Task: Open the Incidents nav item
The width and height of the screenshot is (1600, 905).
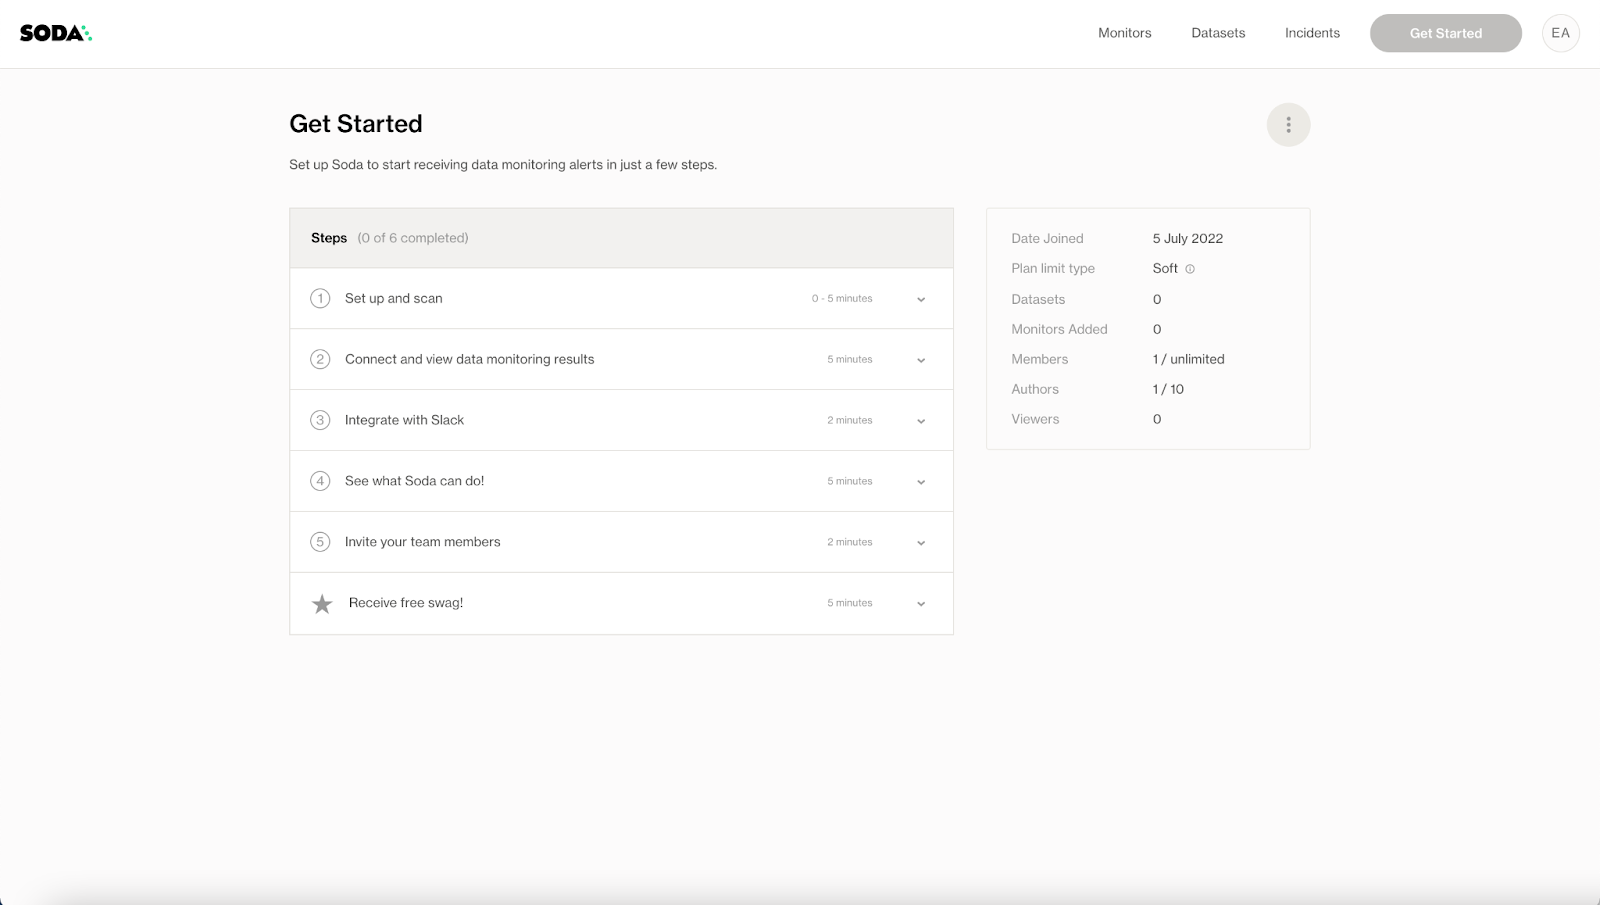Action: point(1312,33)
